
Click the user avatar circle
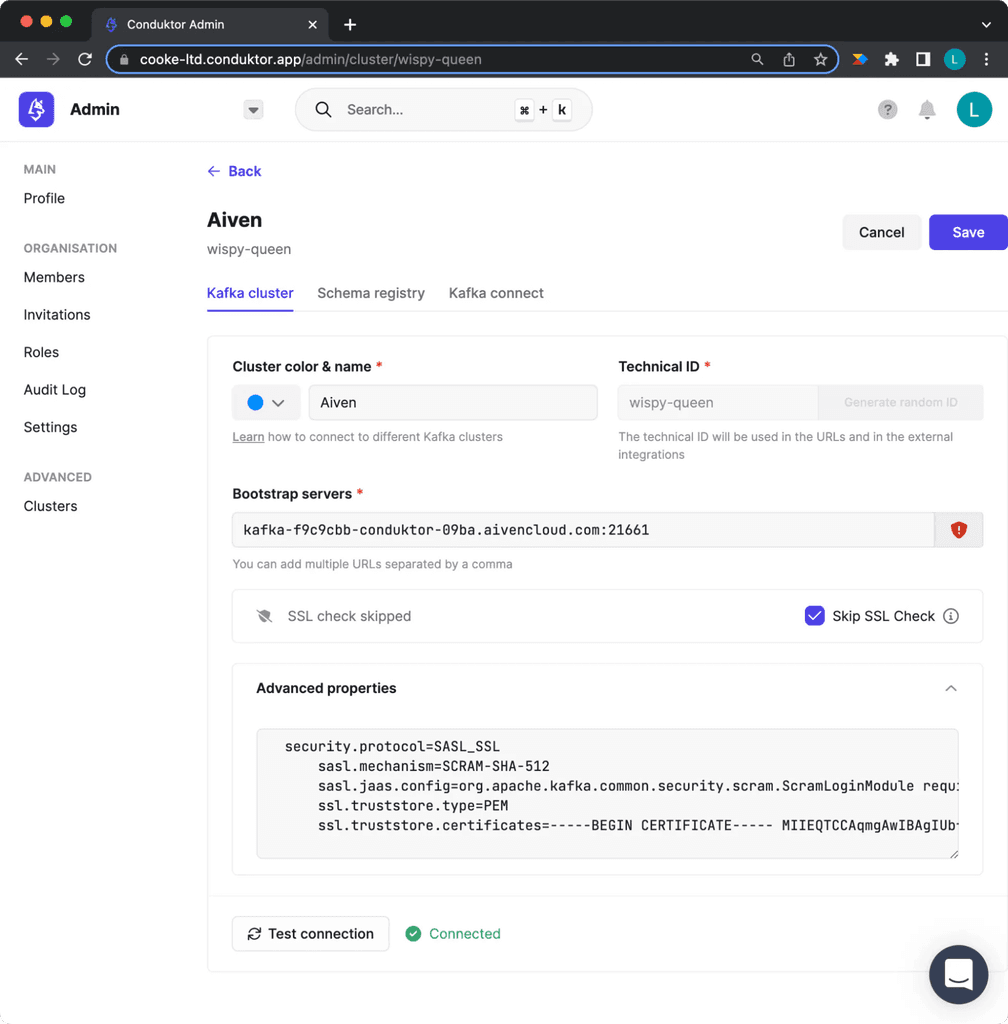coord(974,109)
